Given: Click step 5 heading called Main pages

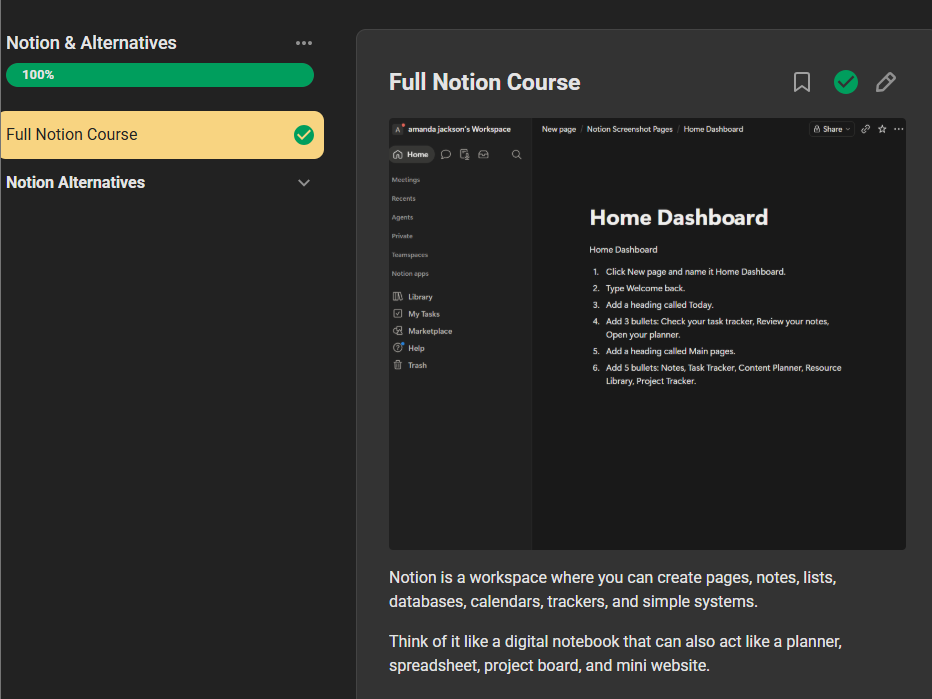Looking at the screenshot, I should 670,351.
